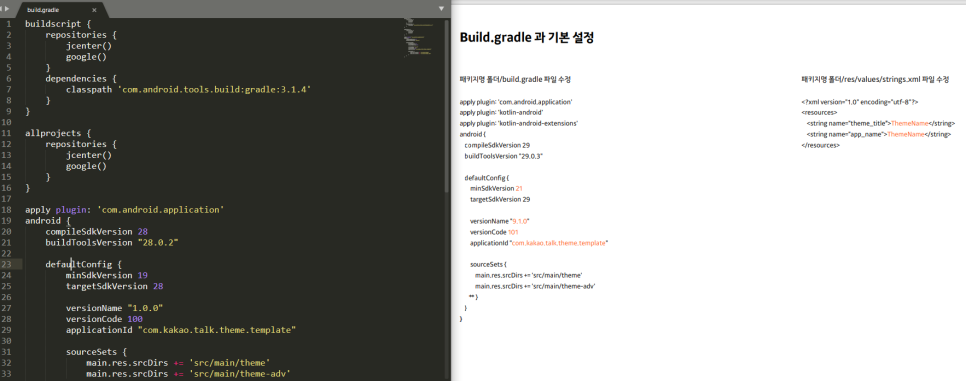Screen dimensions: 966x381
Task: Click the closing '</resources>' tag
Action: pos(820,145)
